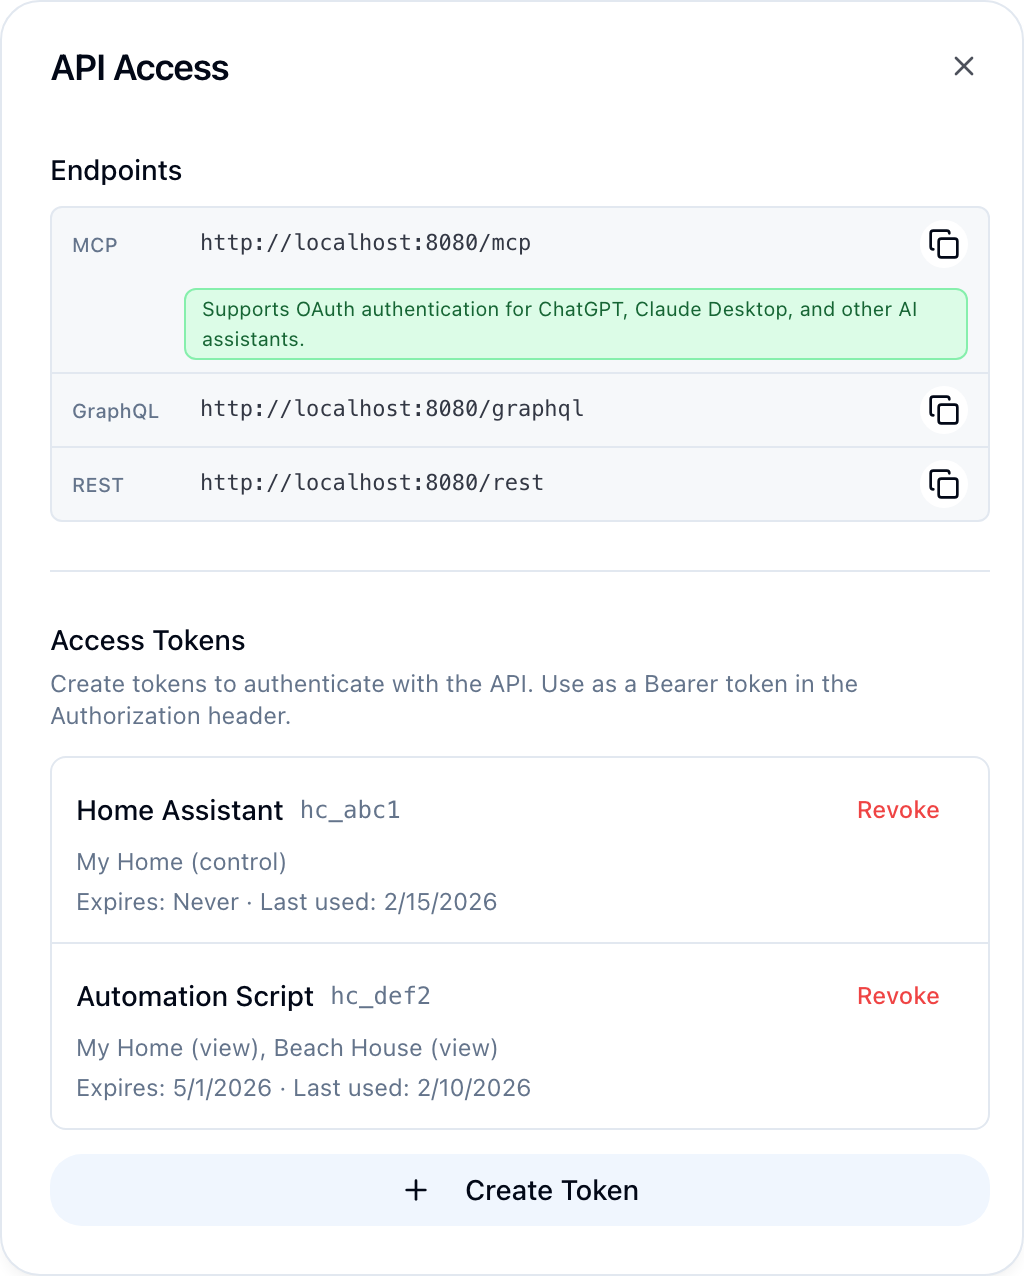
Task: Revoke the Home Assistant token
Action: click(897, 810)
